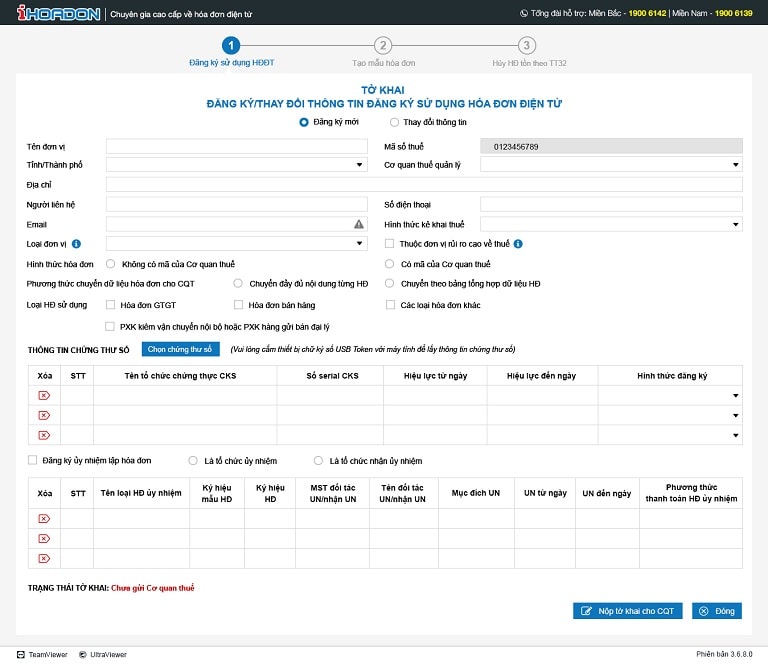Check Thuộc đơn vị rủi ro cao về thuế
This screenshot has width=768, height=664.
[x=389, y=243]
